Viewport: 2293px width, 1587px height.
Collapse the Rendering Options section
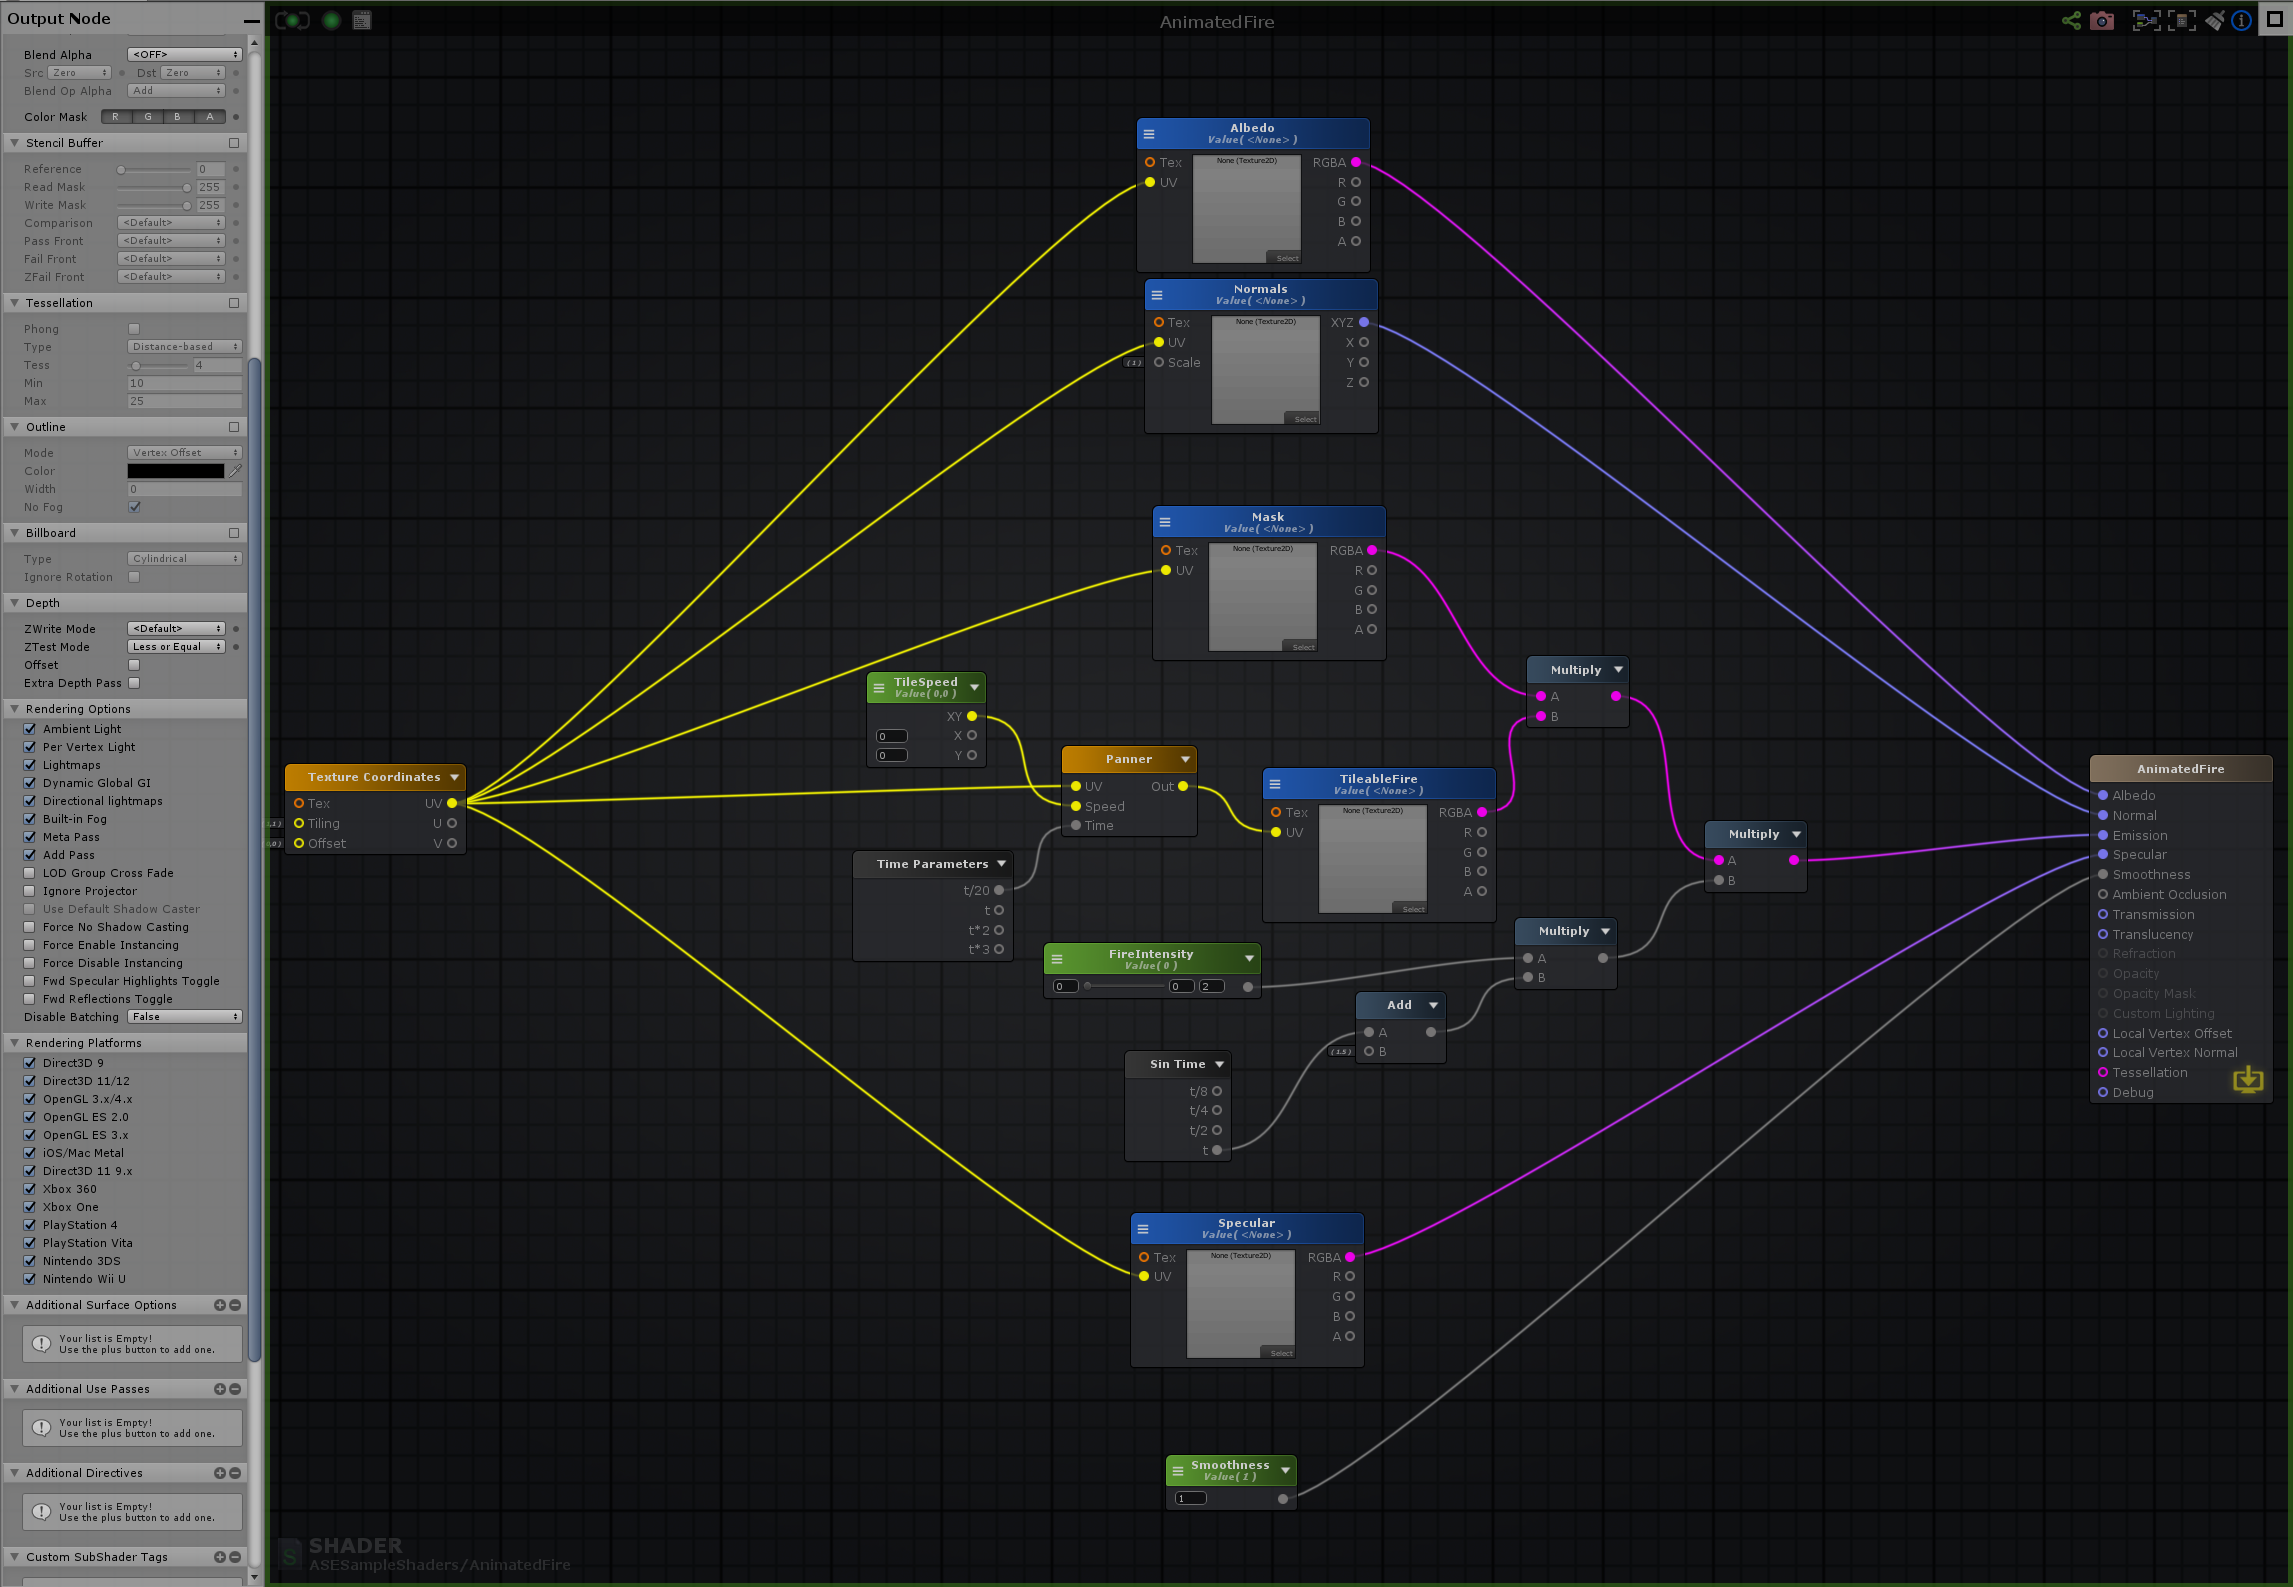[12, 708]
